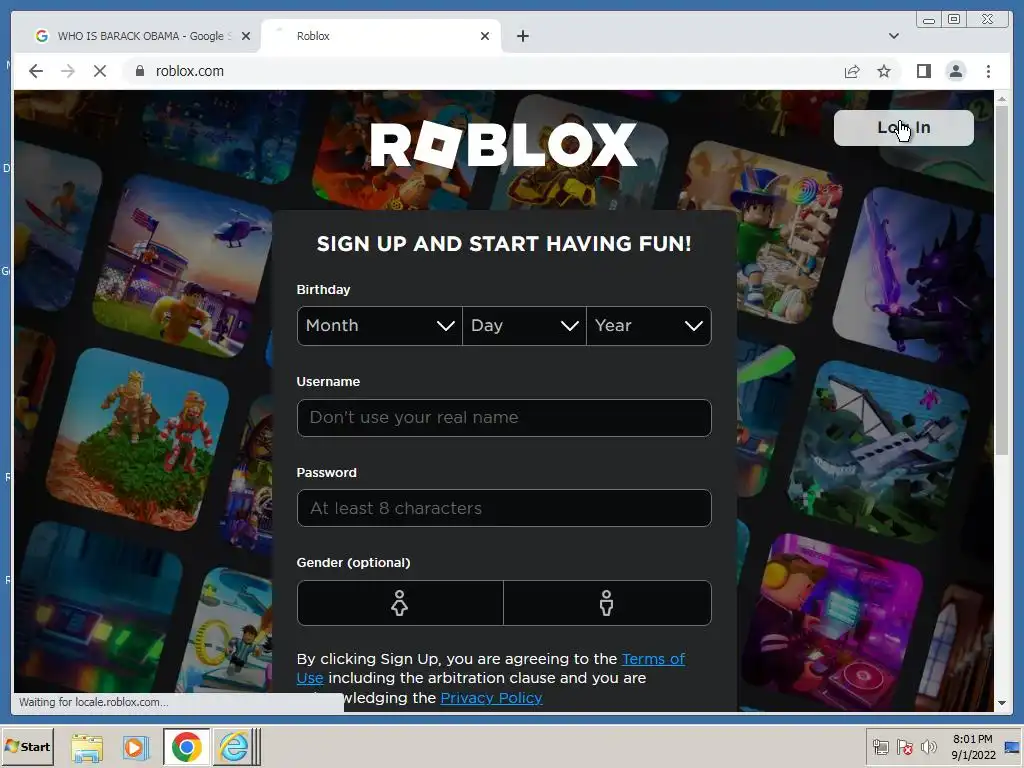Select the female gender icon
1024x768 pixels.
pos(400,603)
